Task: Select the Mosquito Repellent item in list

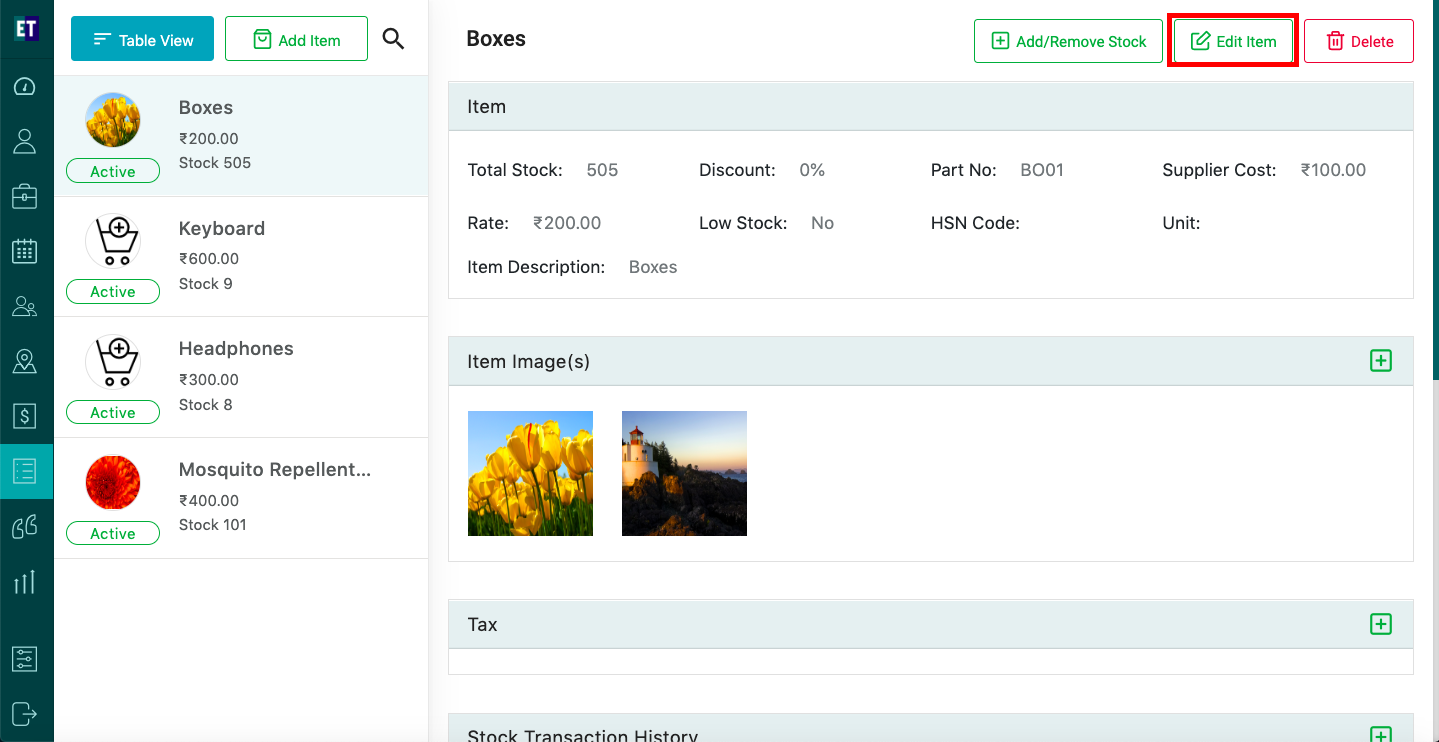Action: [275, 469]
